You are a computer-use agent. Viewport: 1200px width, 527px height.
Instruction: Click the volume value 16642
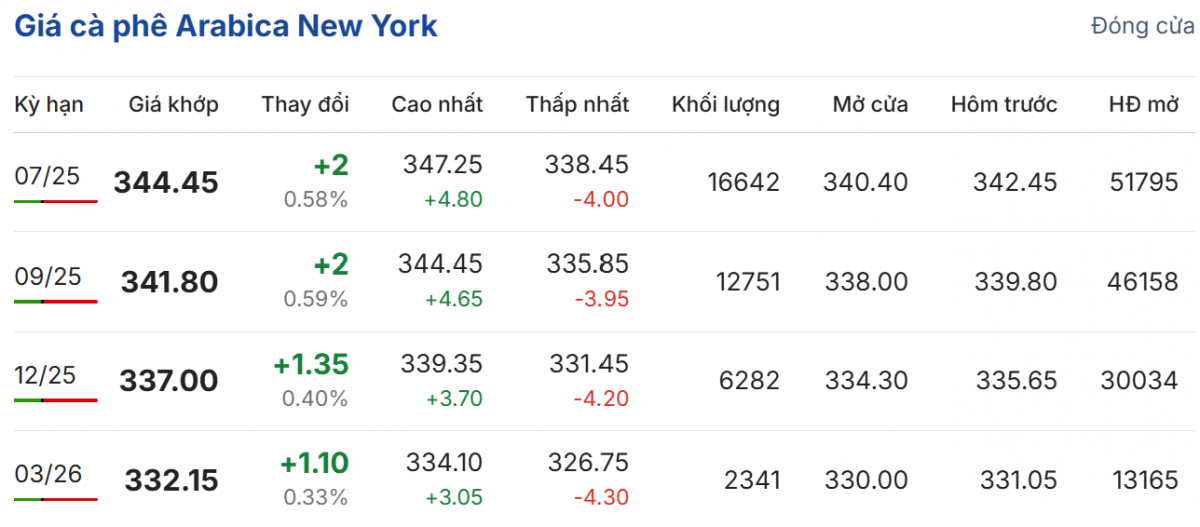coord(742,182)
